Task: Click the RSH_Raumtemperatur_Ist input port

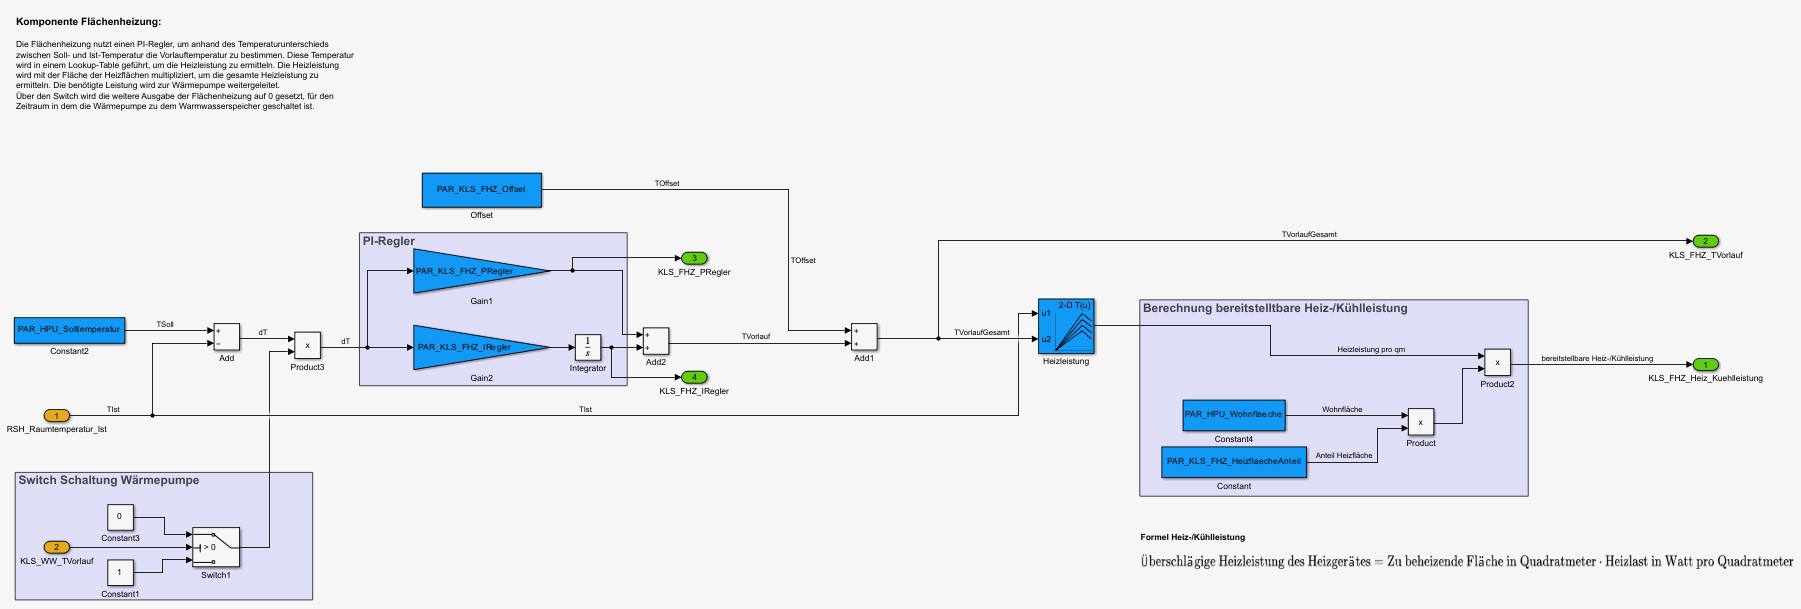Action: pyautogui.click(x=57, y=416)
